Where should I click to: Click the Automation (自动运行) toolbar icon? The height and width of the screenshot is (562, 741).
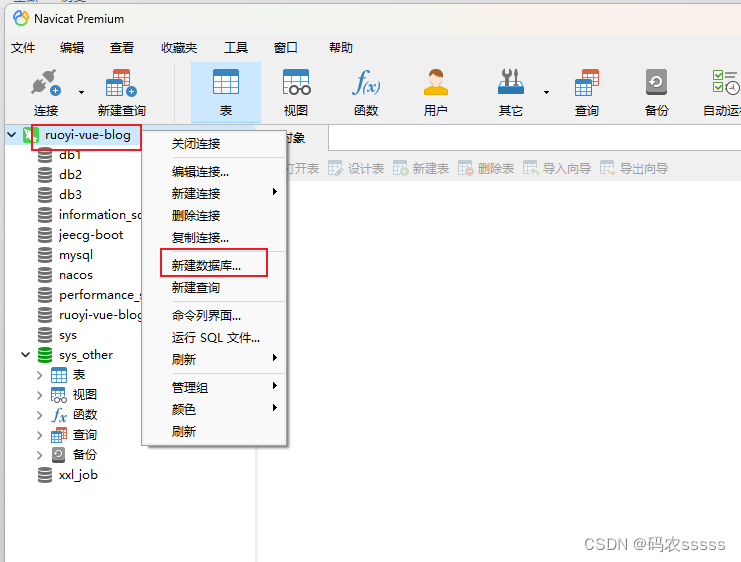click(x=726, y=82)
